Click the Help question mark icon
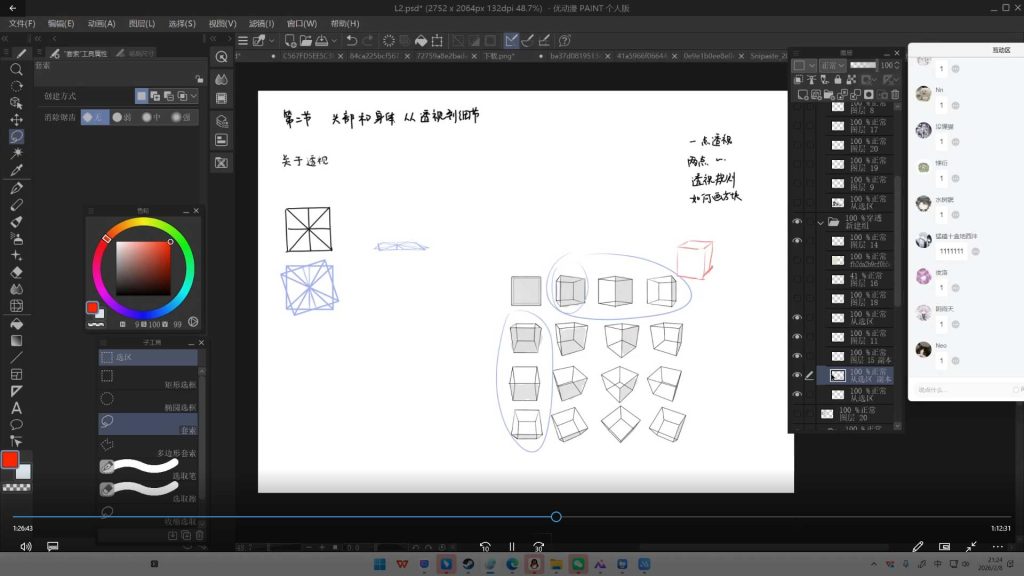Screen dimensions: 1024x576 564,40
